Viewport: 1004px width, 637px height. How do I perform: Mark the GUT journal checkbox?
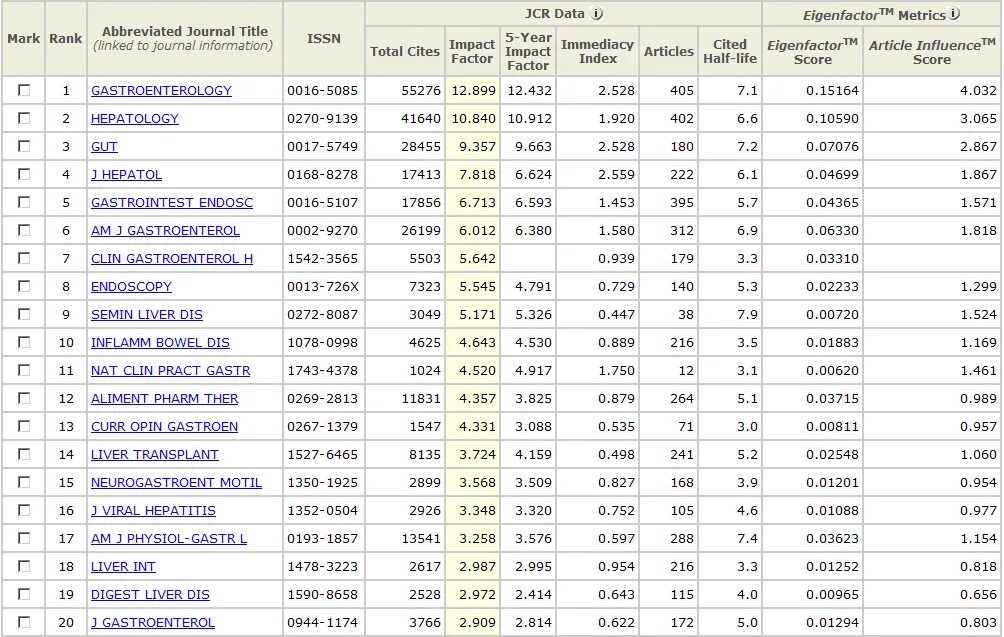(24, 147)
